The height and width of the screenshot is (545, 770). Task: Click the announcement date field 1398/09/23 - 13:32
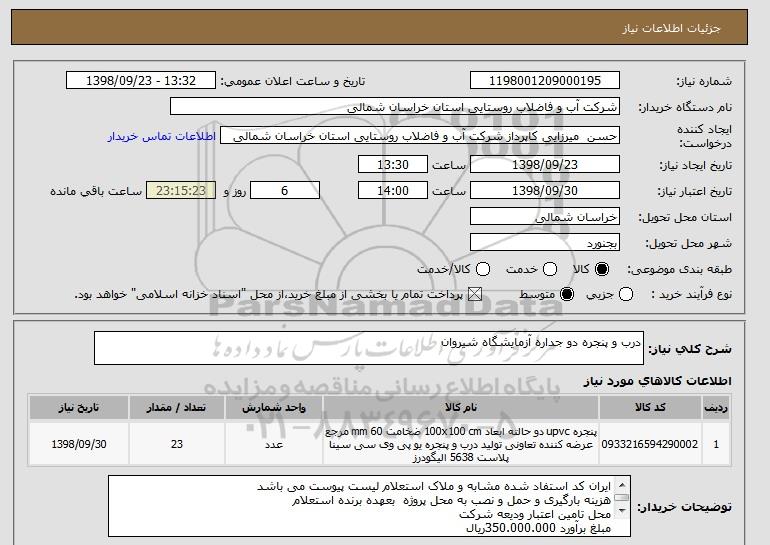pos(141,81)
